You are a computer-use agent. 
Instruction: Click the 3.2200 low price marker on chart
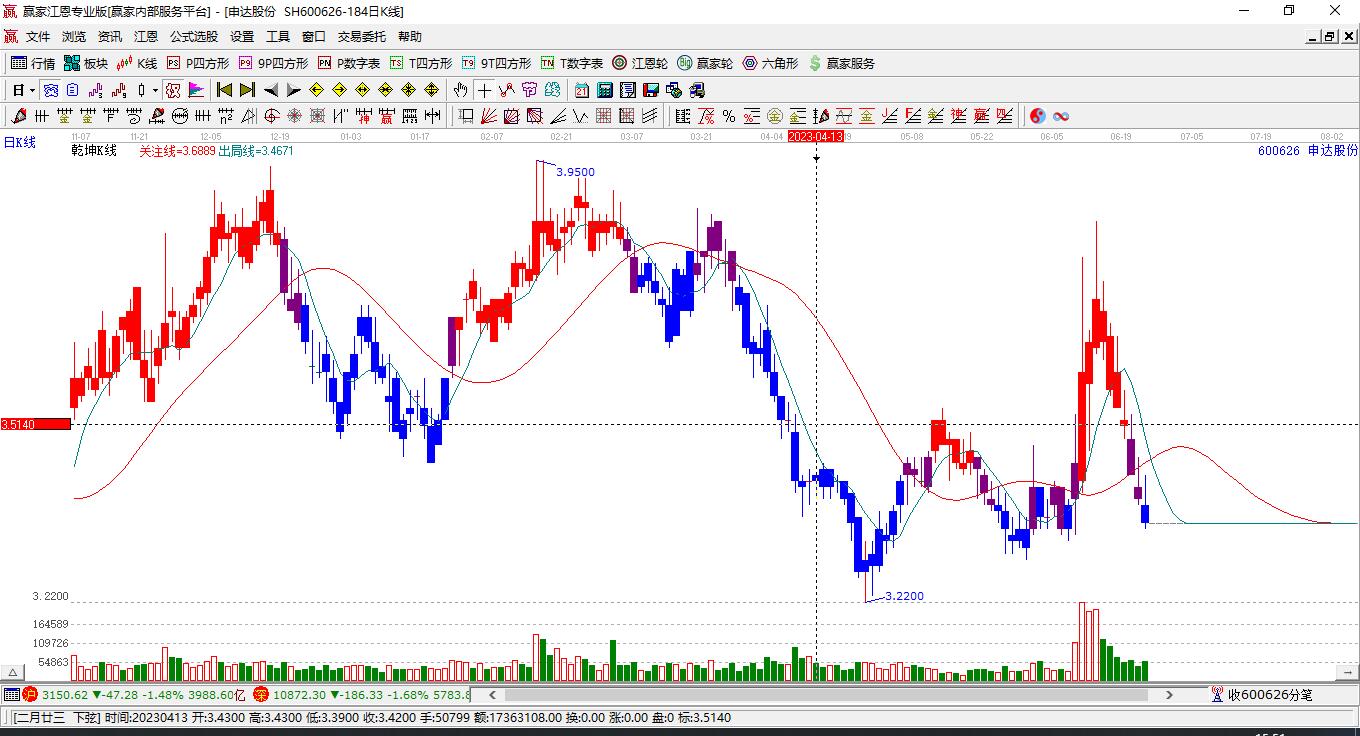pos(905,596)
